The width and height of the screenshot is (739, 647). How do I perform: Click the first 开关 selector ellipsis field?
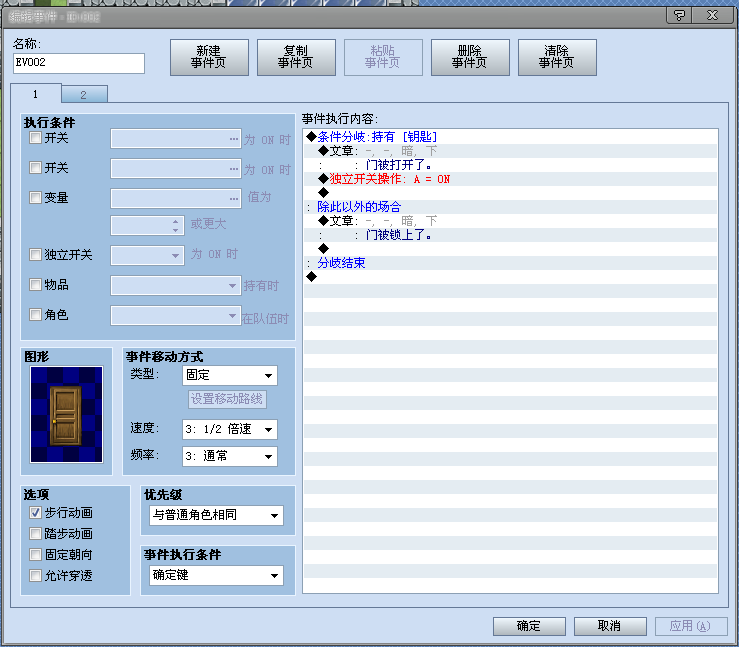click(176, 139)
